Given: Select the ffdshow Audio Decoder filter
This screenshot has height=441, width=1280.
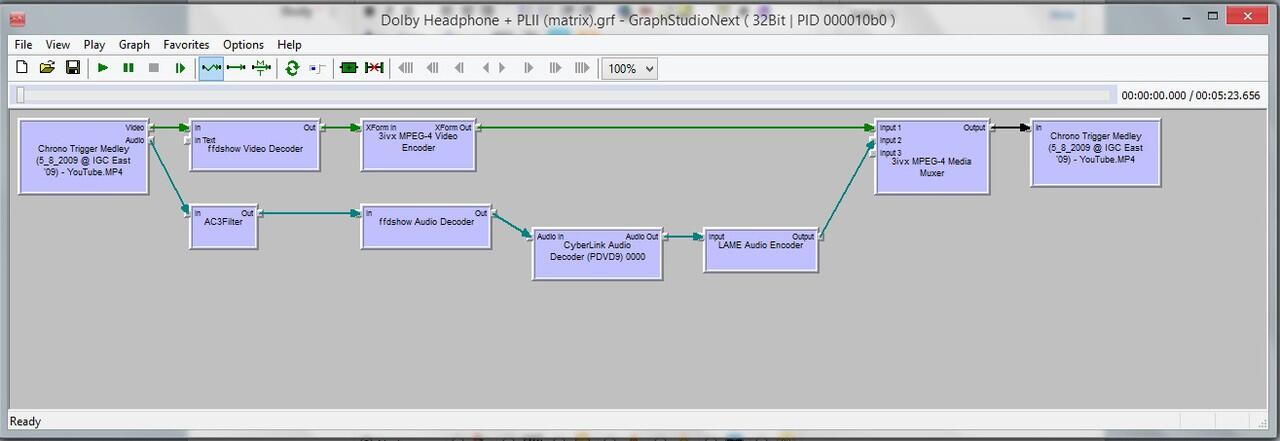Looking at the screenshot, I should coord(426,227).
